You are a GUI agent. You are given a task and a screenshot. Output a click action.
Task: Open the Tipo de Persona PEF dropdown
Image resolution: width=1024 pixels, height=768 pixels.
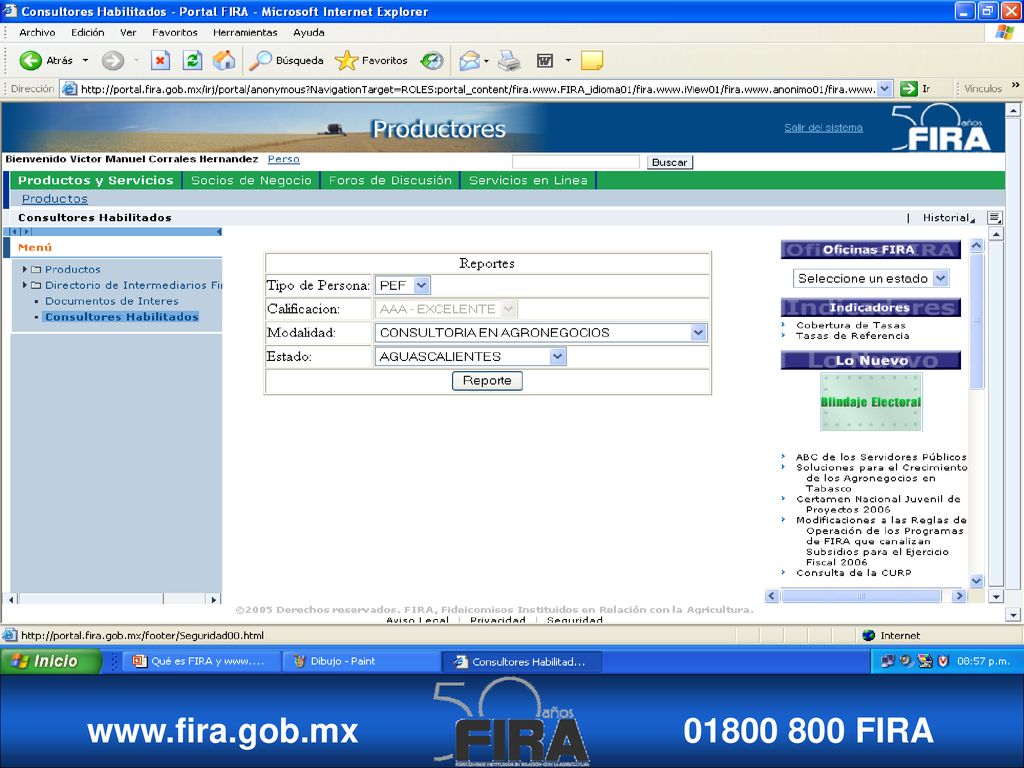point(421,285)
